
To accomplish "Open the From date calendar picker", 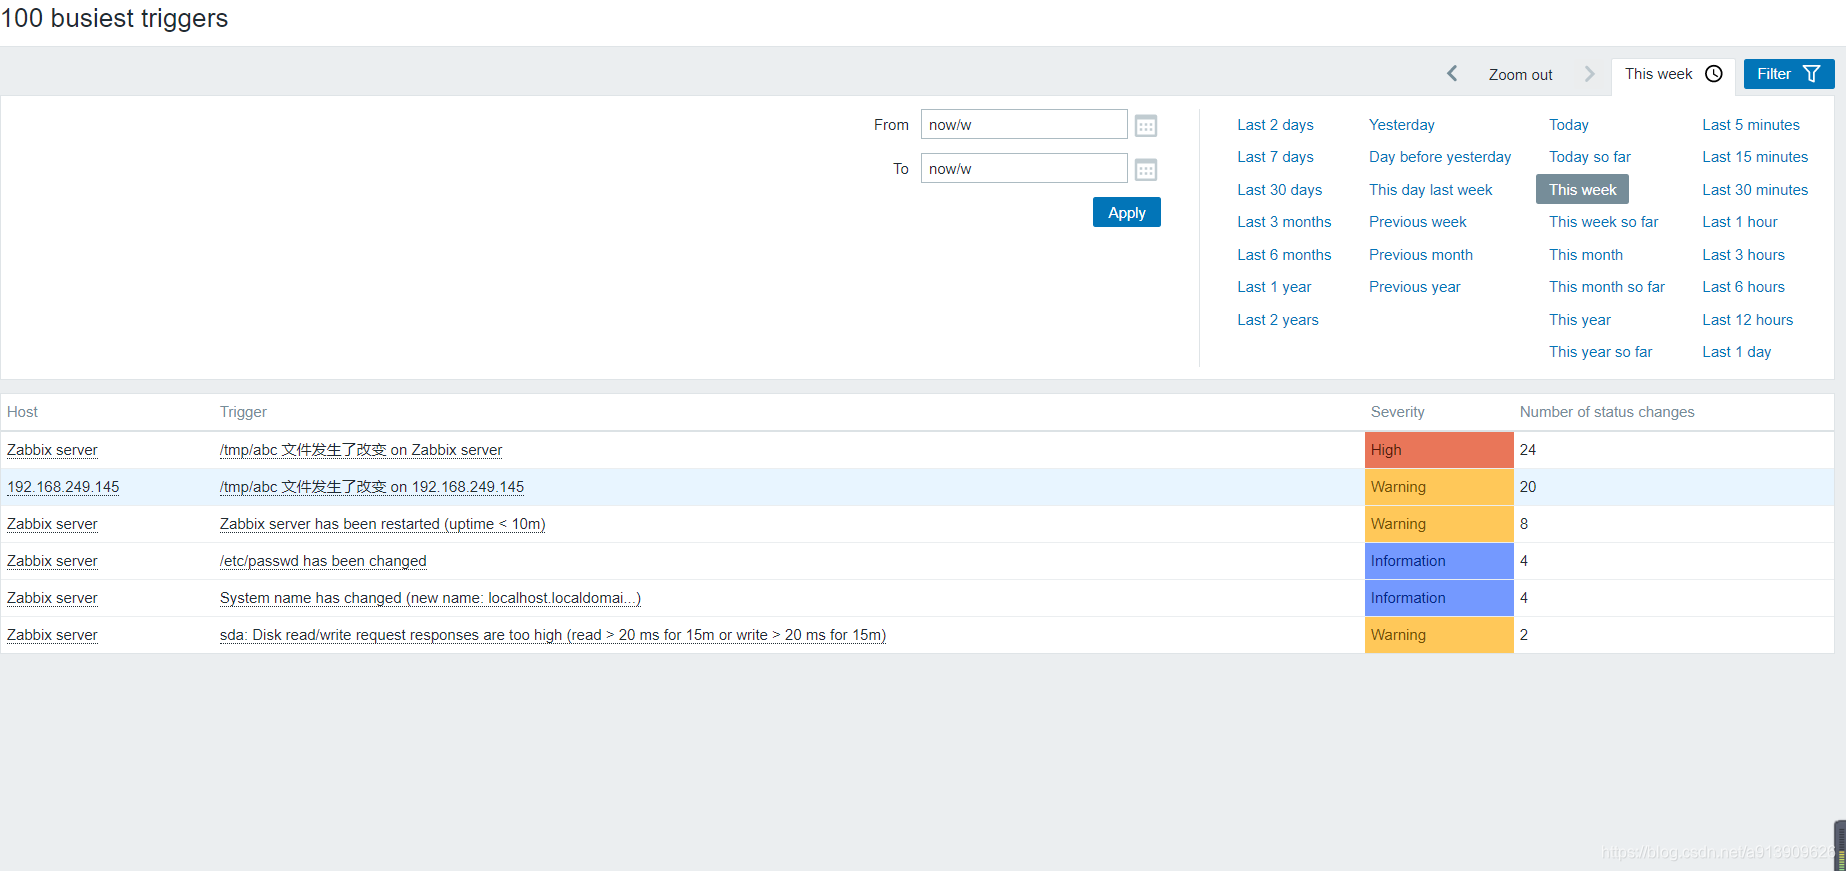I will coord(1146,126).
